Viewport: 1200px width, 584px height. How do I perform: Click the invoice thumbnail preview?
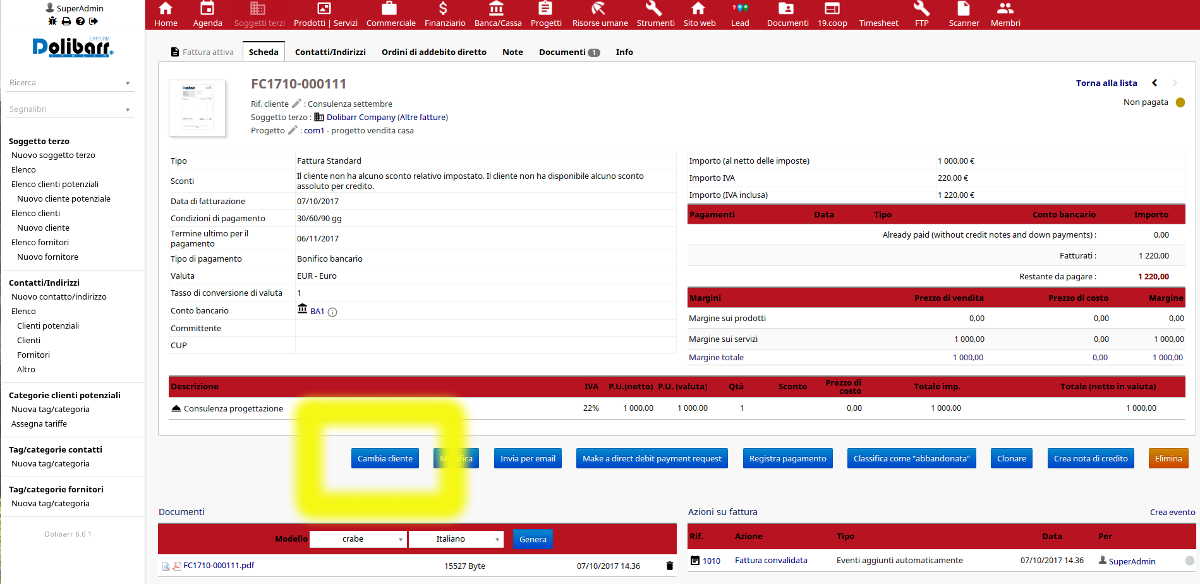(198, 107)
